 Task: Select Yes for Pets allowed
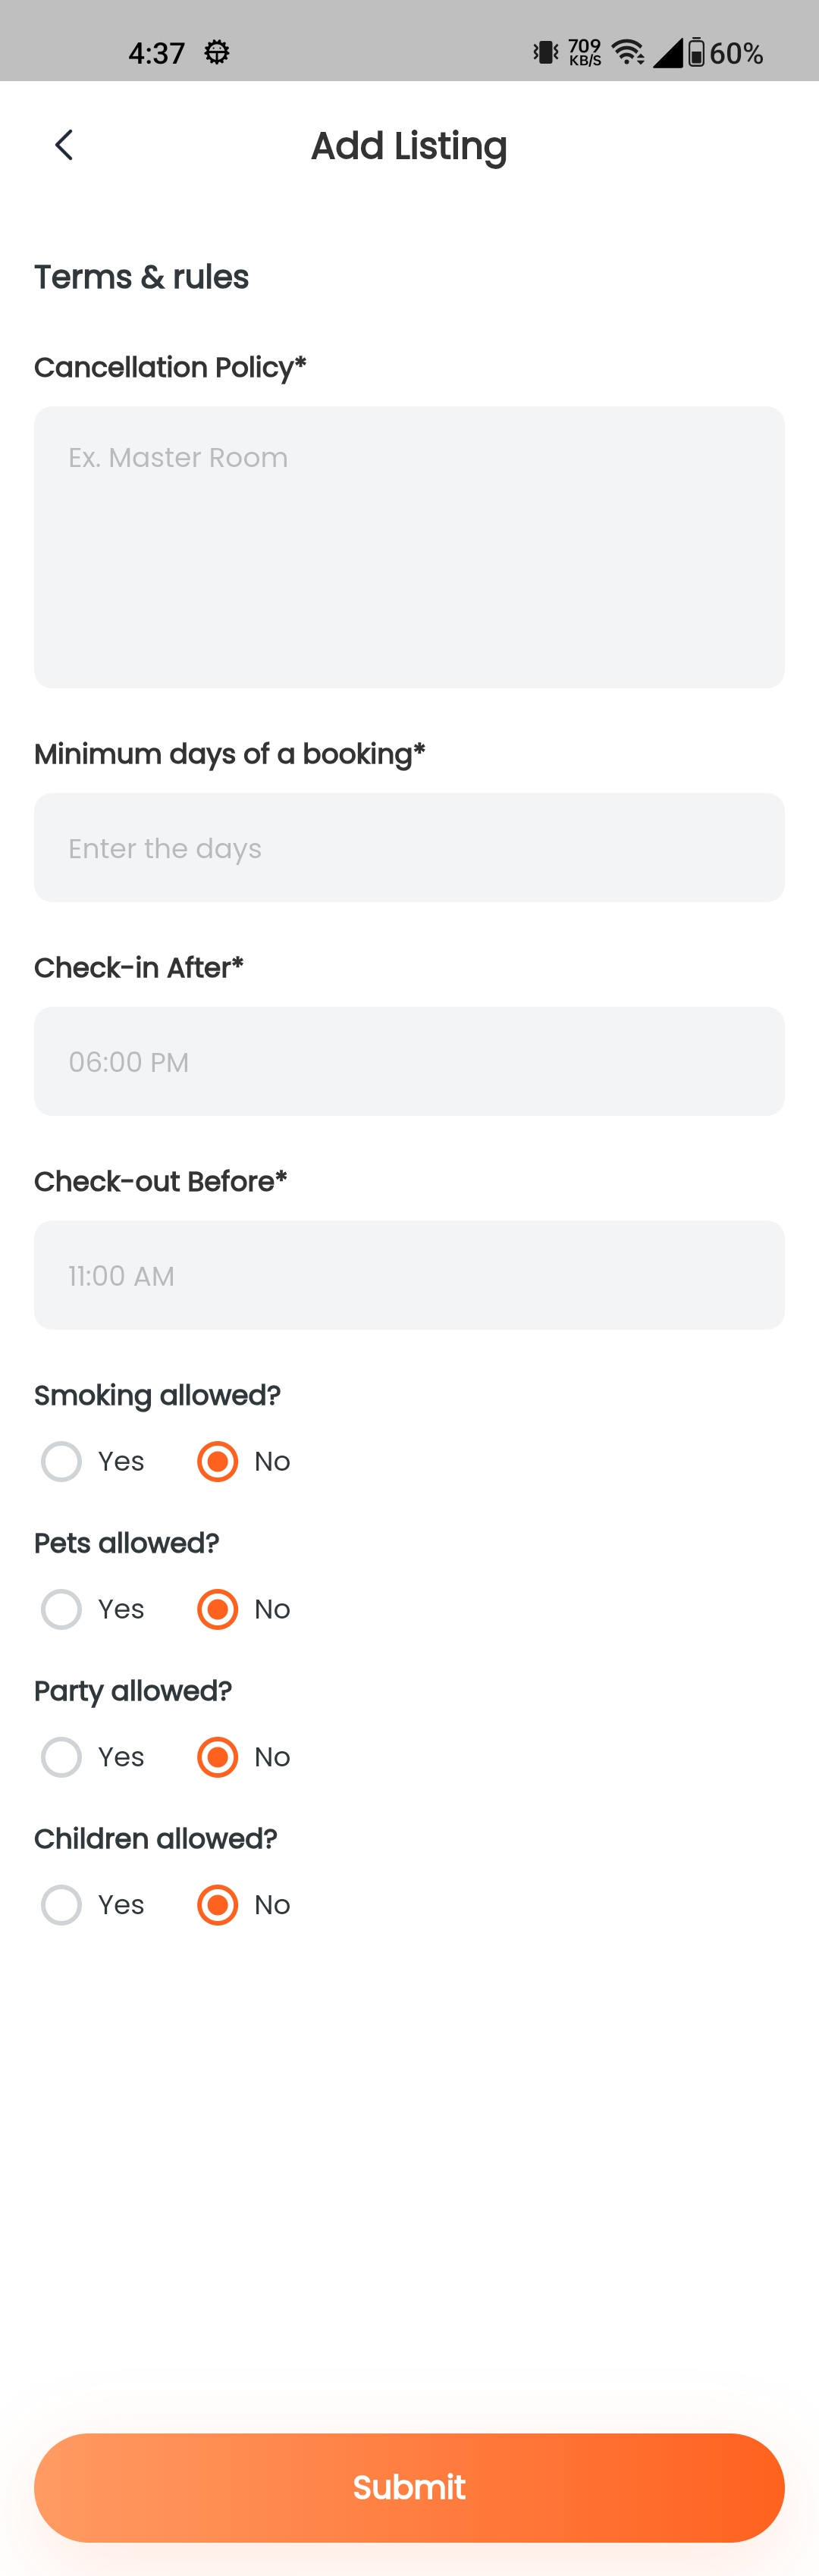(61, 1609)
